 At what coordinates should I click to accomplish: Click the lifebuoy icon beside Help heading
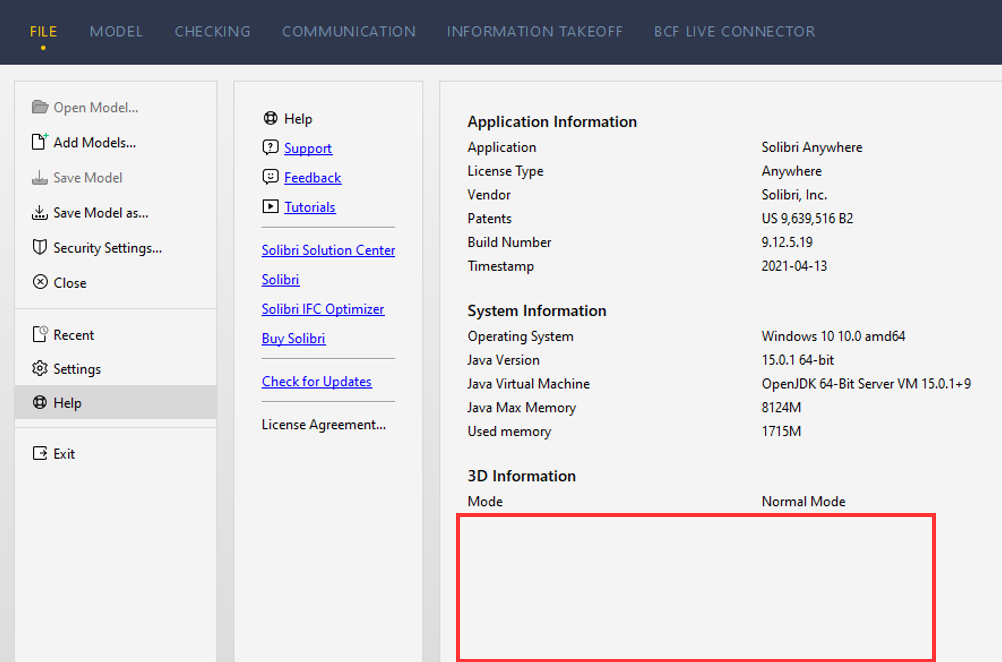click(270, 118)
